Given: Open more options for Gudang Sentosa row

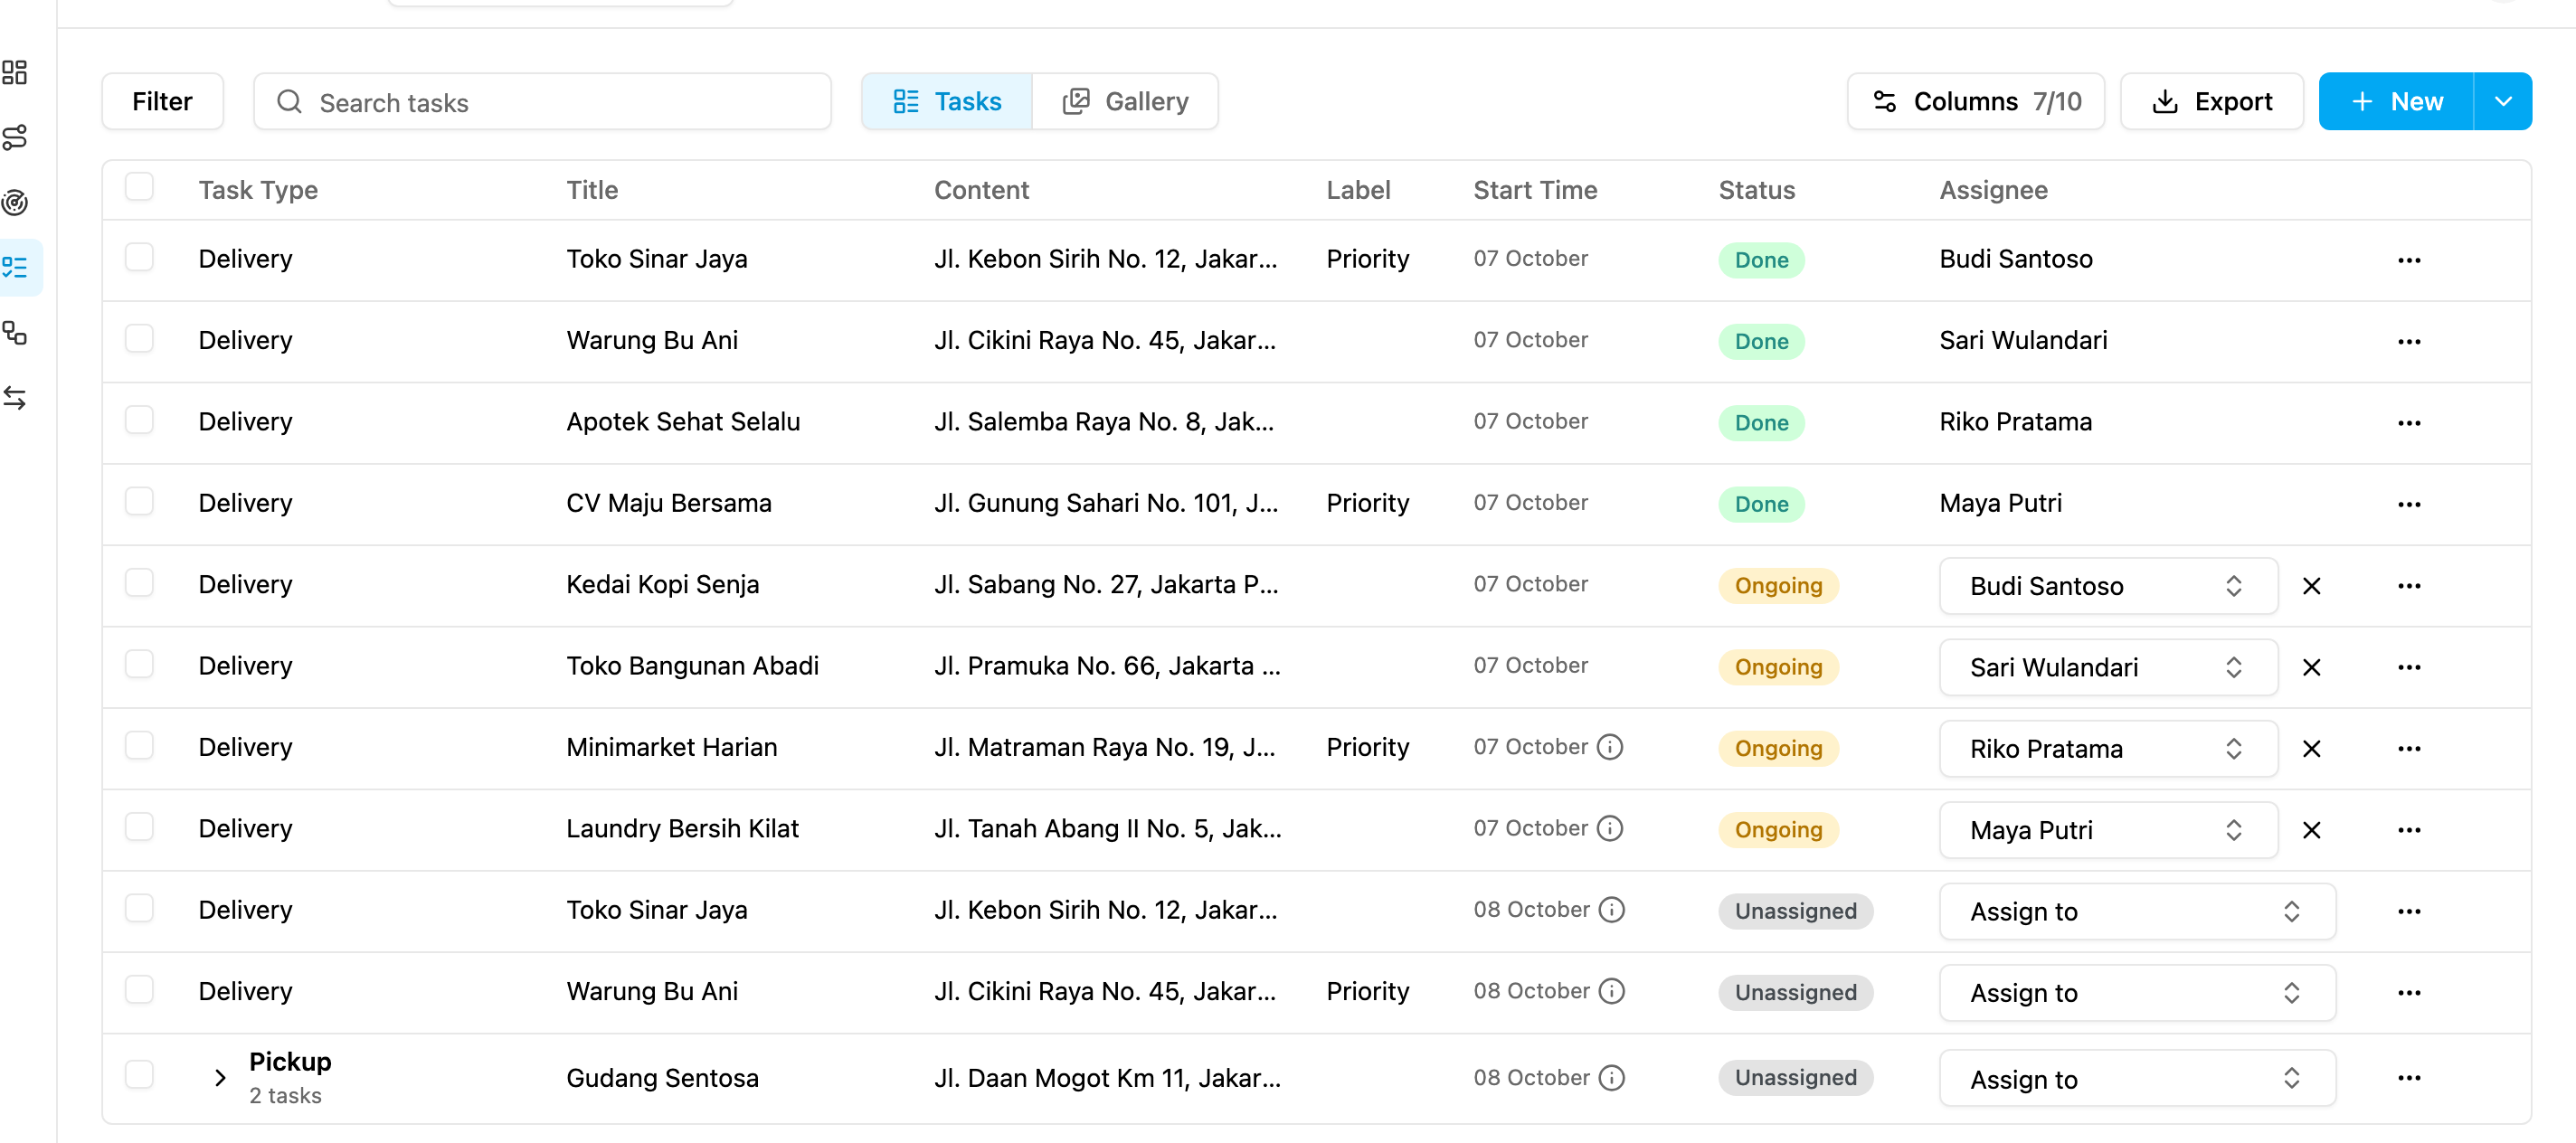Looking at the screenshot, I should point(2408,1078).
